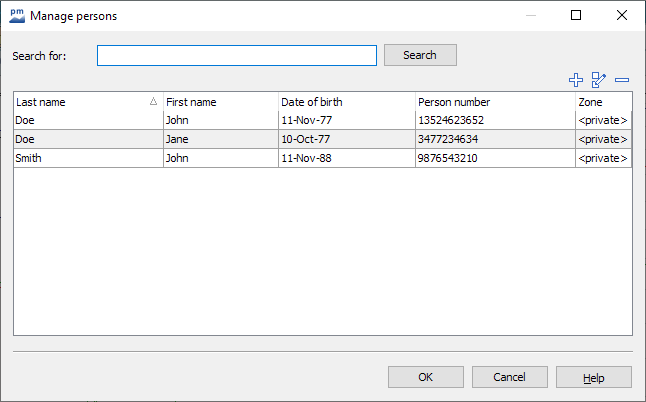Click the add person plus icon
The height and width of the screenshot is (402, 646).
[x=575, y=80]
